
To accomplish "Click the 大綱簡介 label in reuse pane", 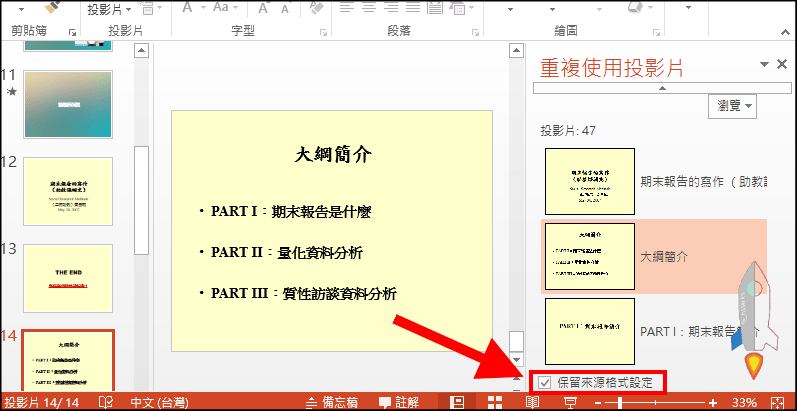I will click(x=664, y=257).
